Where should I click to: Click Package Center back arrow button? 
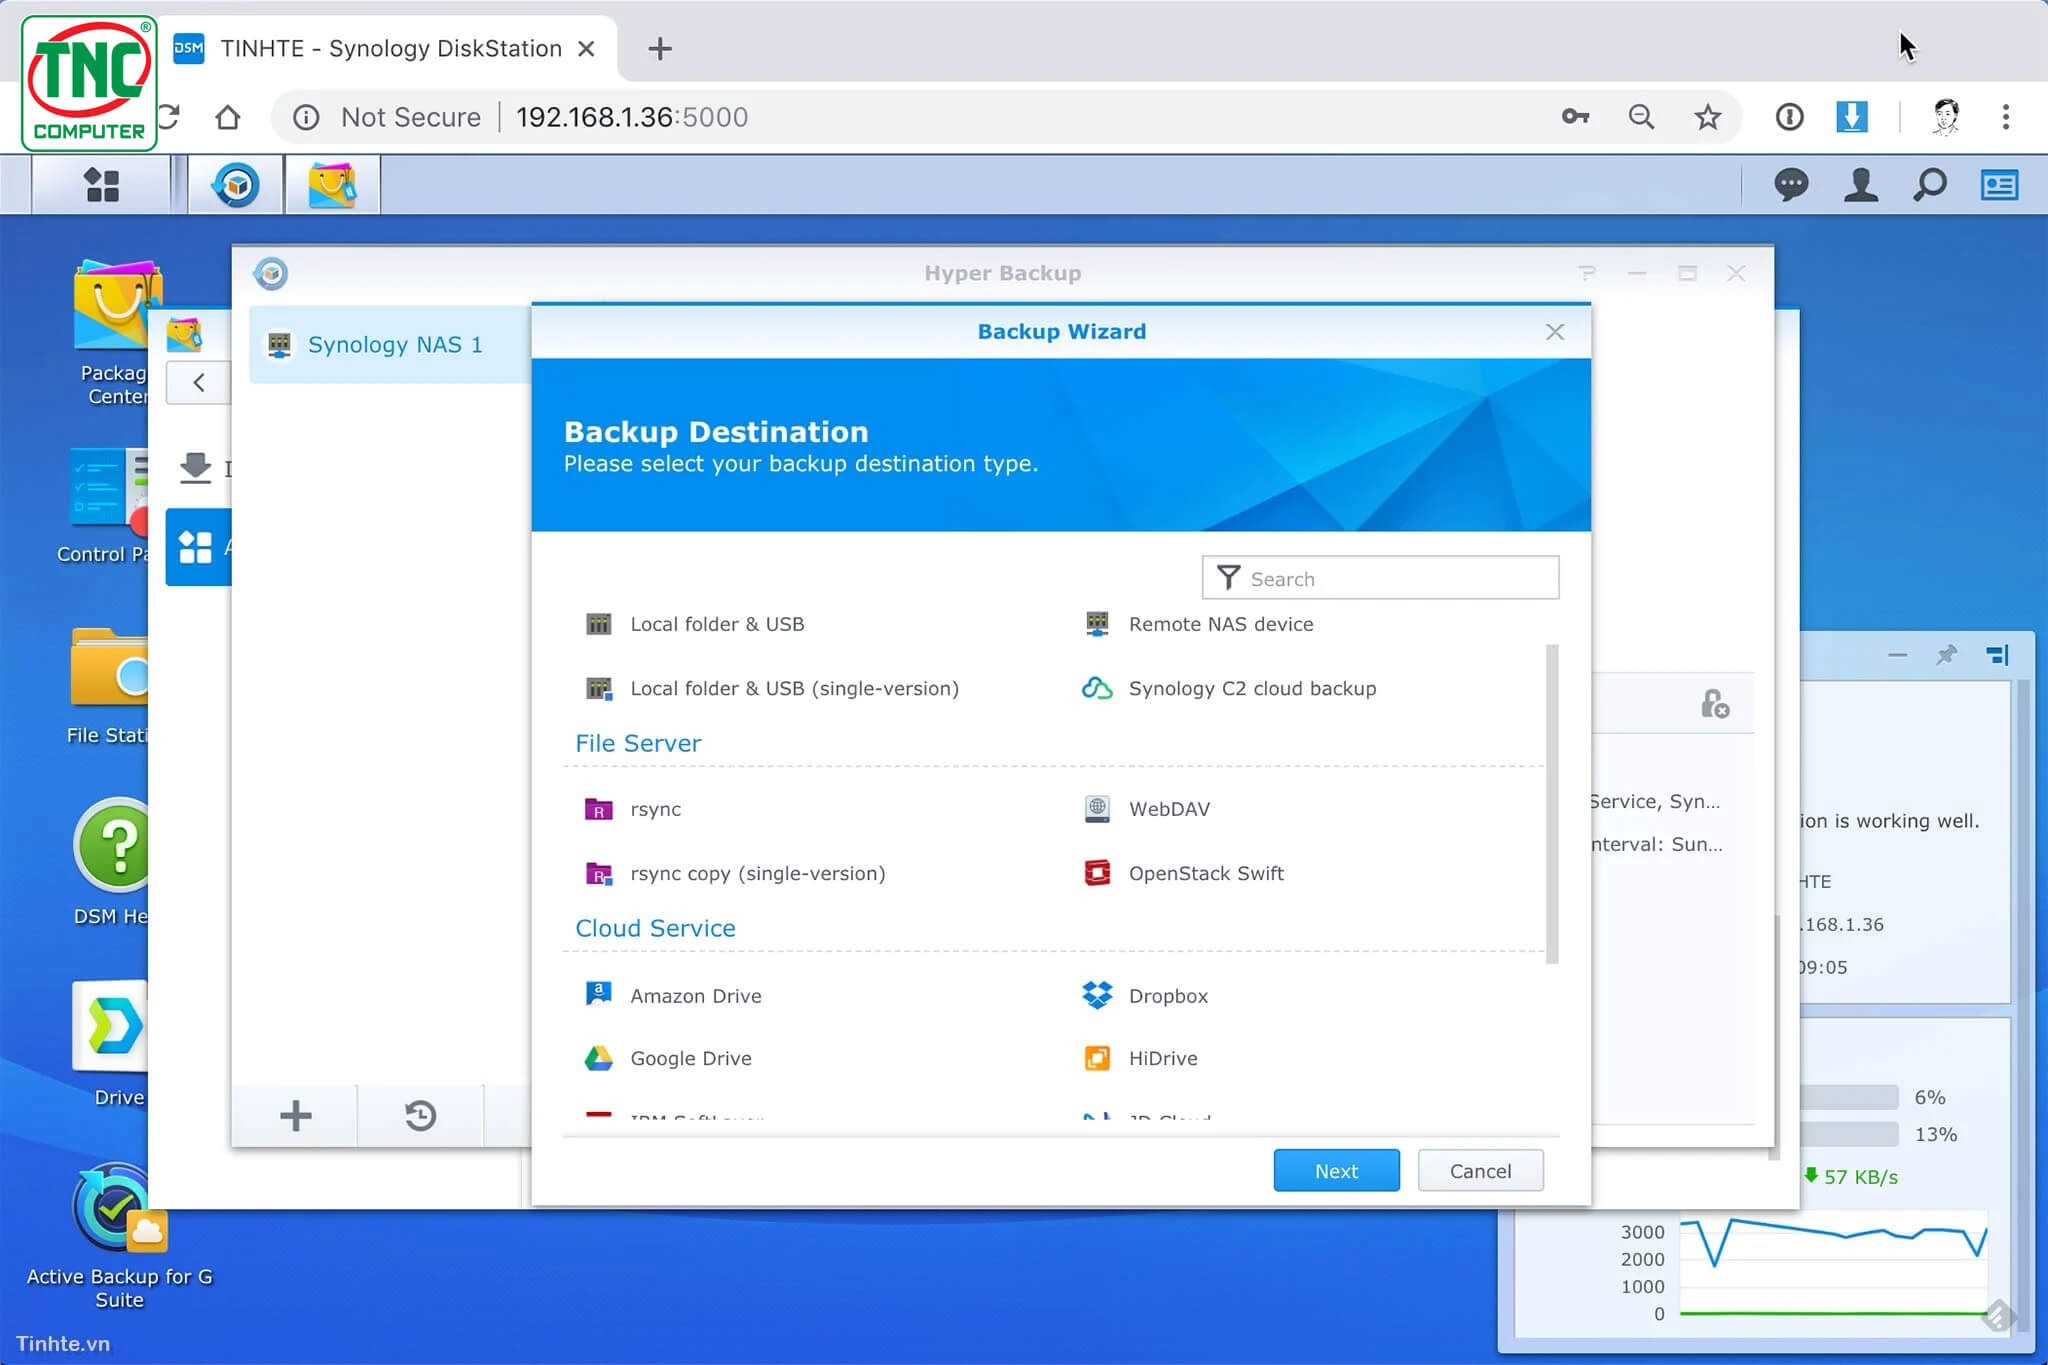198,382
